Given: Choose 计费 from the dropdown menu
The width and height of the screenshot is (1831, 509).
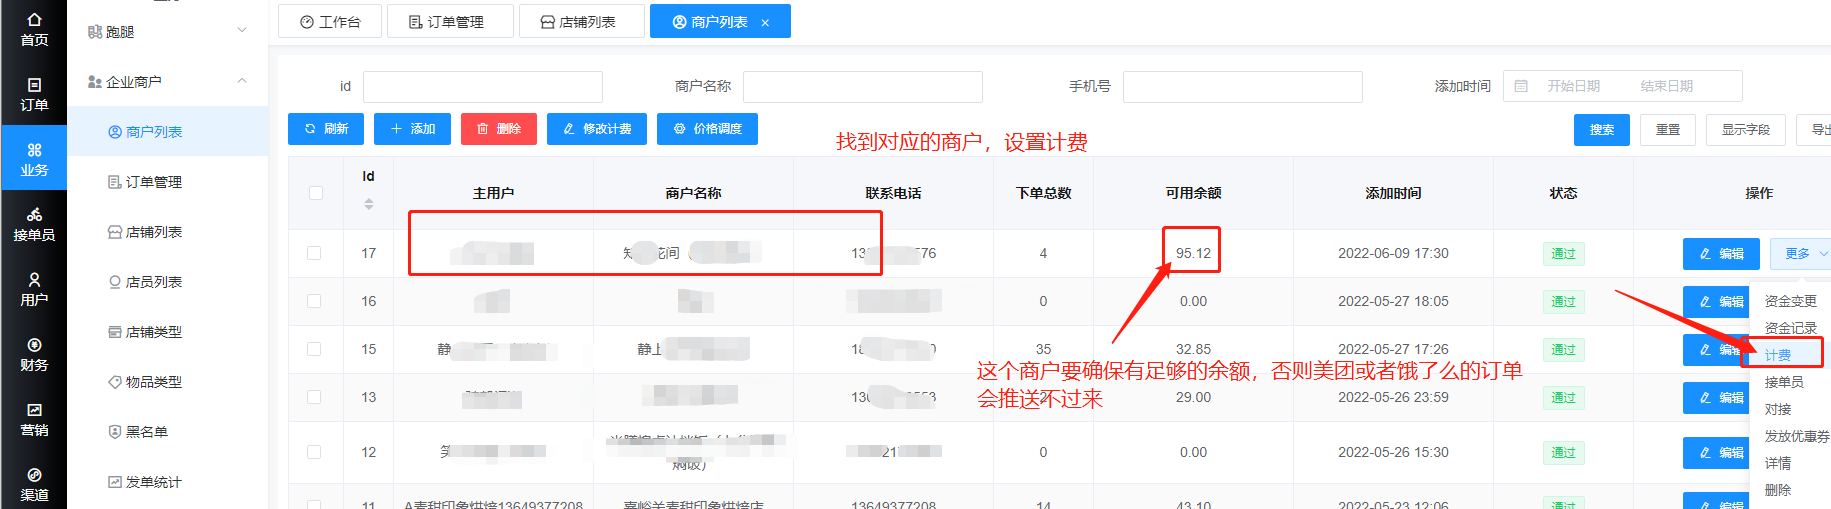Looking at the screenshot, I should click(1790, 355).
